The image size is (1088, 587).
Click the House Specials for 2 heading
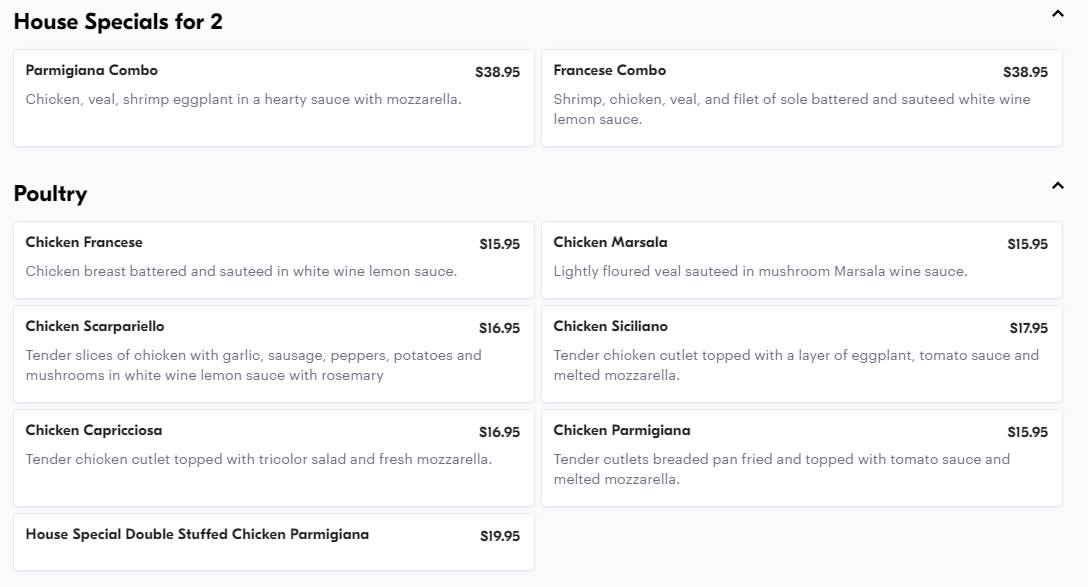[x=118, y=22]
